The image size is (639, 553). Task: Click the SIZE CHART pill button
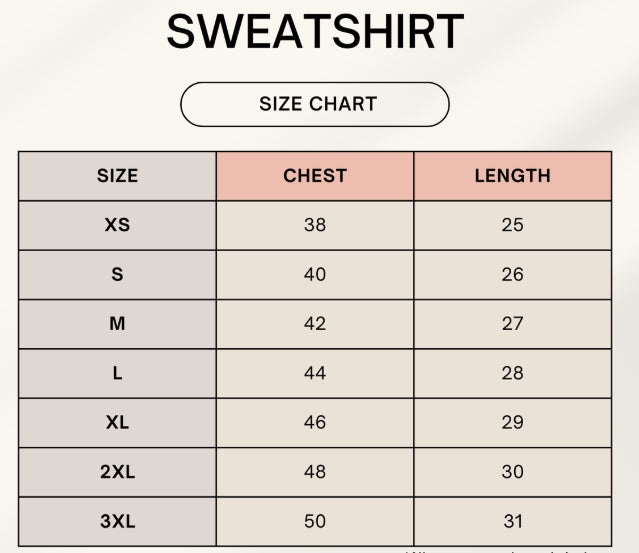coord(315,104)
